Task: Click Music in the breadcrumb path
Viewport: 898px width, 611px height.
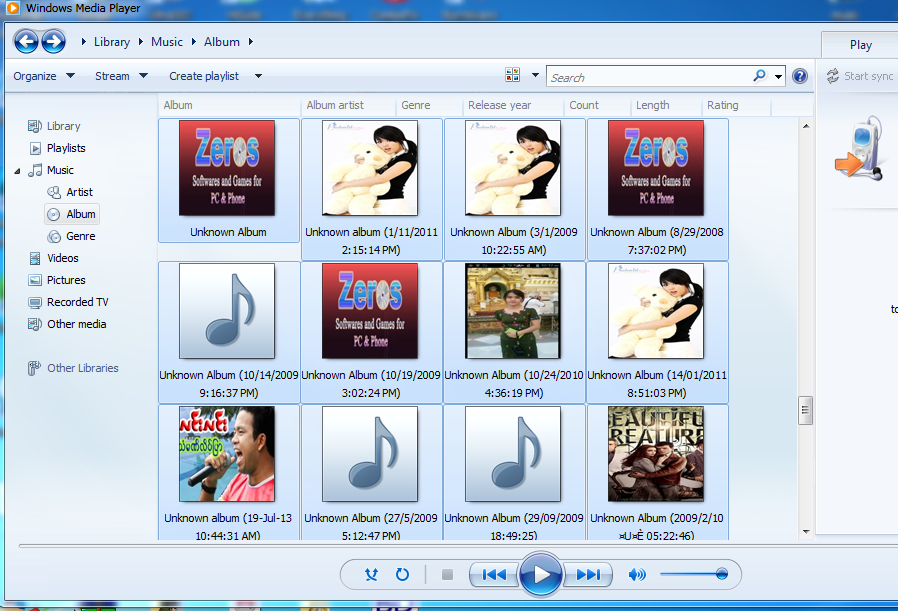Action: pos(167,42)
